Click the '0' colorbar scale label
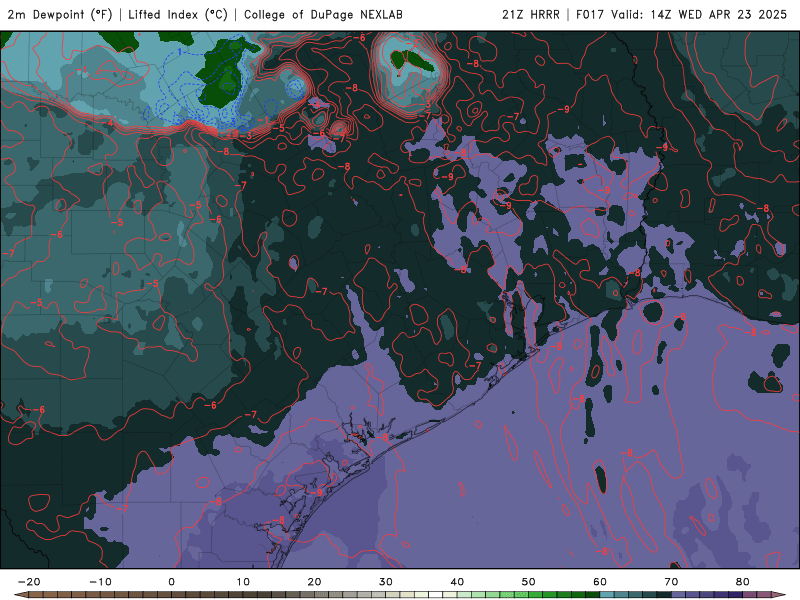The height and width of the screenshot is (600, 800). click(x=171, y=582)
